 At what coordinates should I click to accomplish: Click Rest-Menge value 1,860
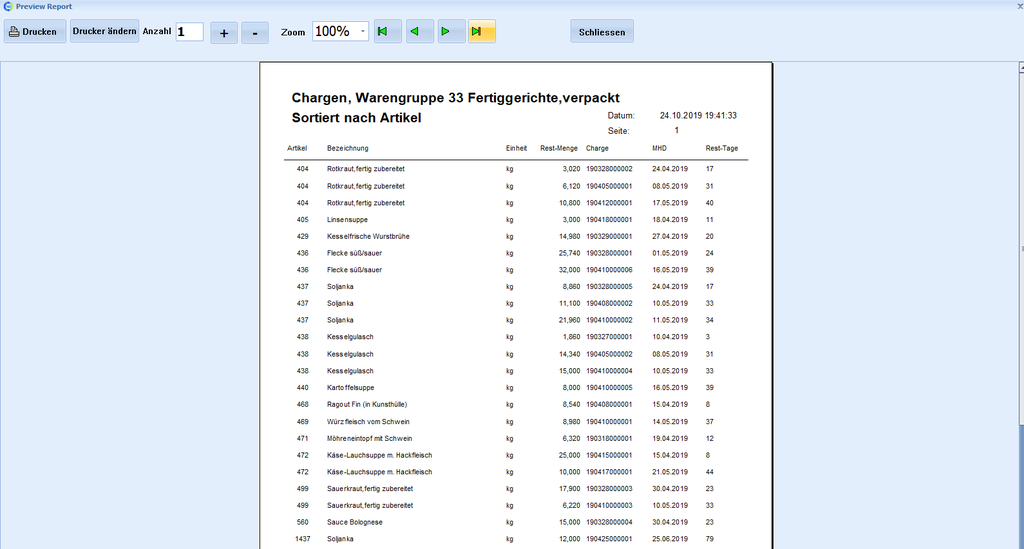[x=571, y=337]
